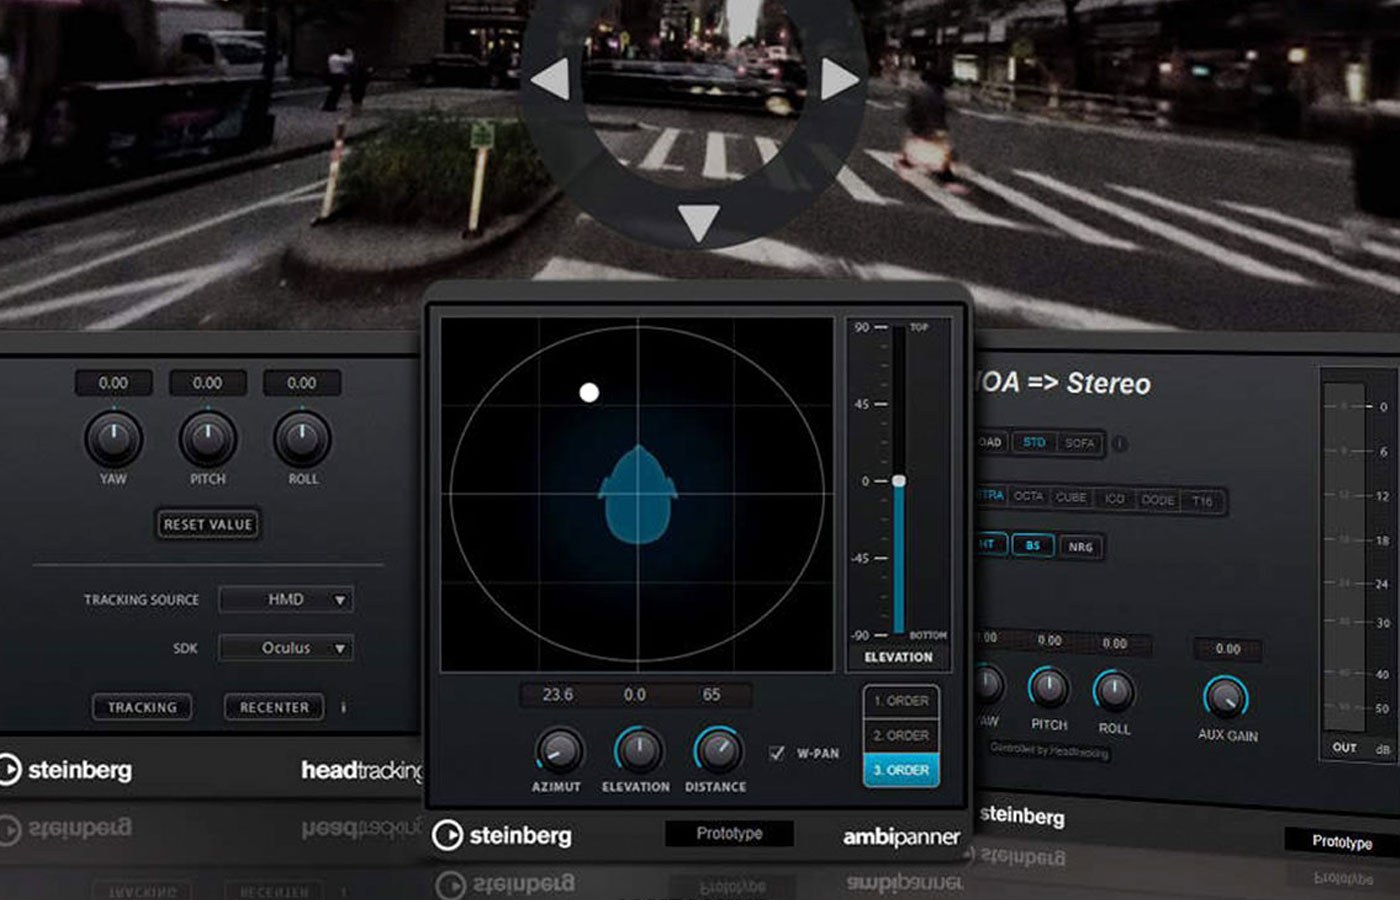Select 1. ORDER in ambipanner
Screen dimensions: 1400x900
point(901,701)
